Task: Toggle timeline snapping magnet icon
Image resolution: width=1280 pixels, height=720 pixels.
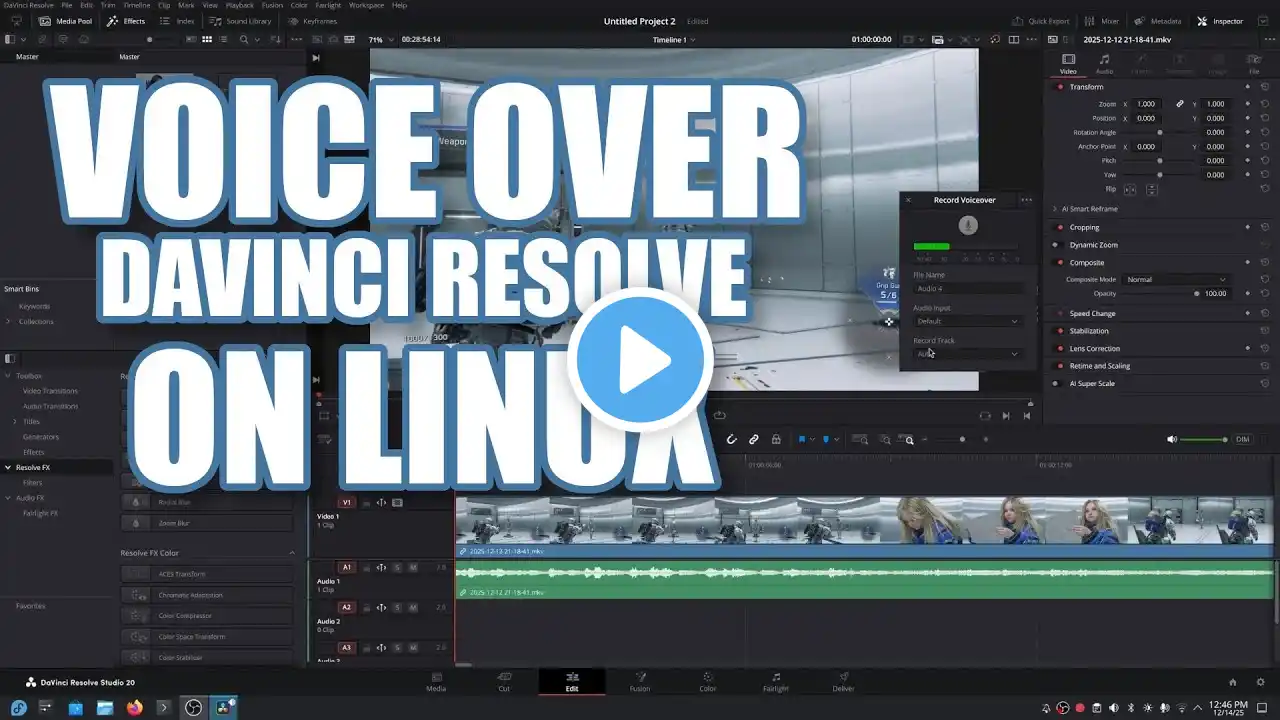Action: pyautogui.click(x=731, y=439)
